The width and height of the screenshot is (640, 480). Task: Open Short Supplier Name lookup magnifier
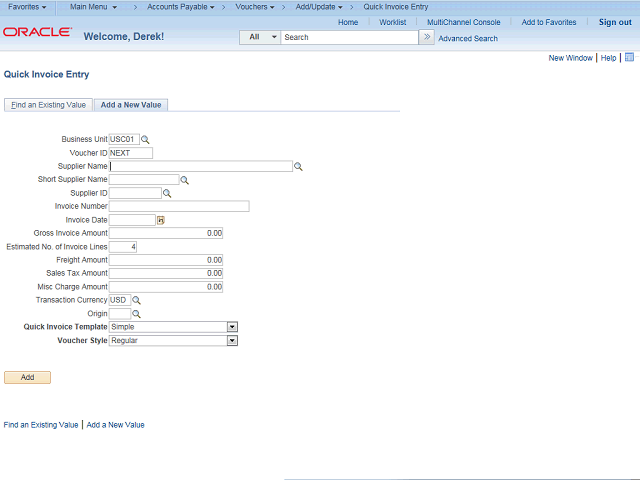[x=184, y=180]
